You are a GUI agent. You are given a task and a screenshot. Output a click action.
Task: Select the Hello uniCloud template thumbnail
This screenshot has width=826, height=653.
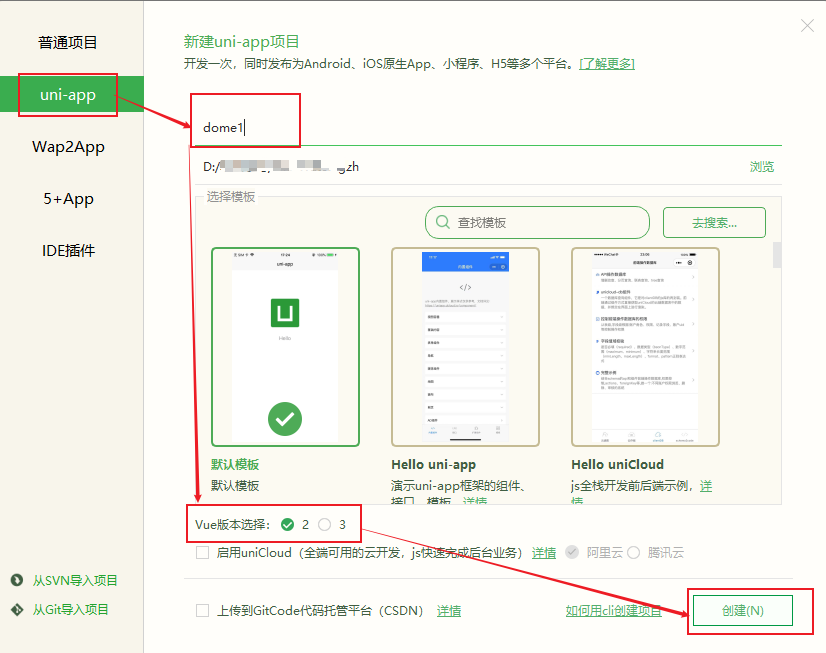[645, 347]
